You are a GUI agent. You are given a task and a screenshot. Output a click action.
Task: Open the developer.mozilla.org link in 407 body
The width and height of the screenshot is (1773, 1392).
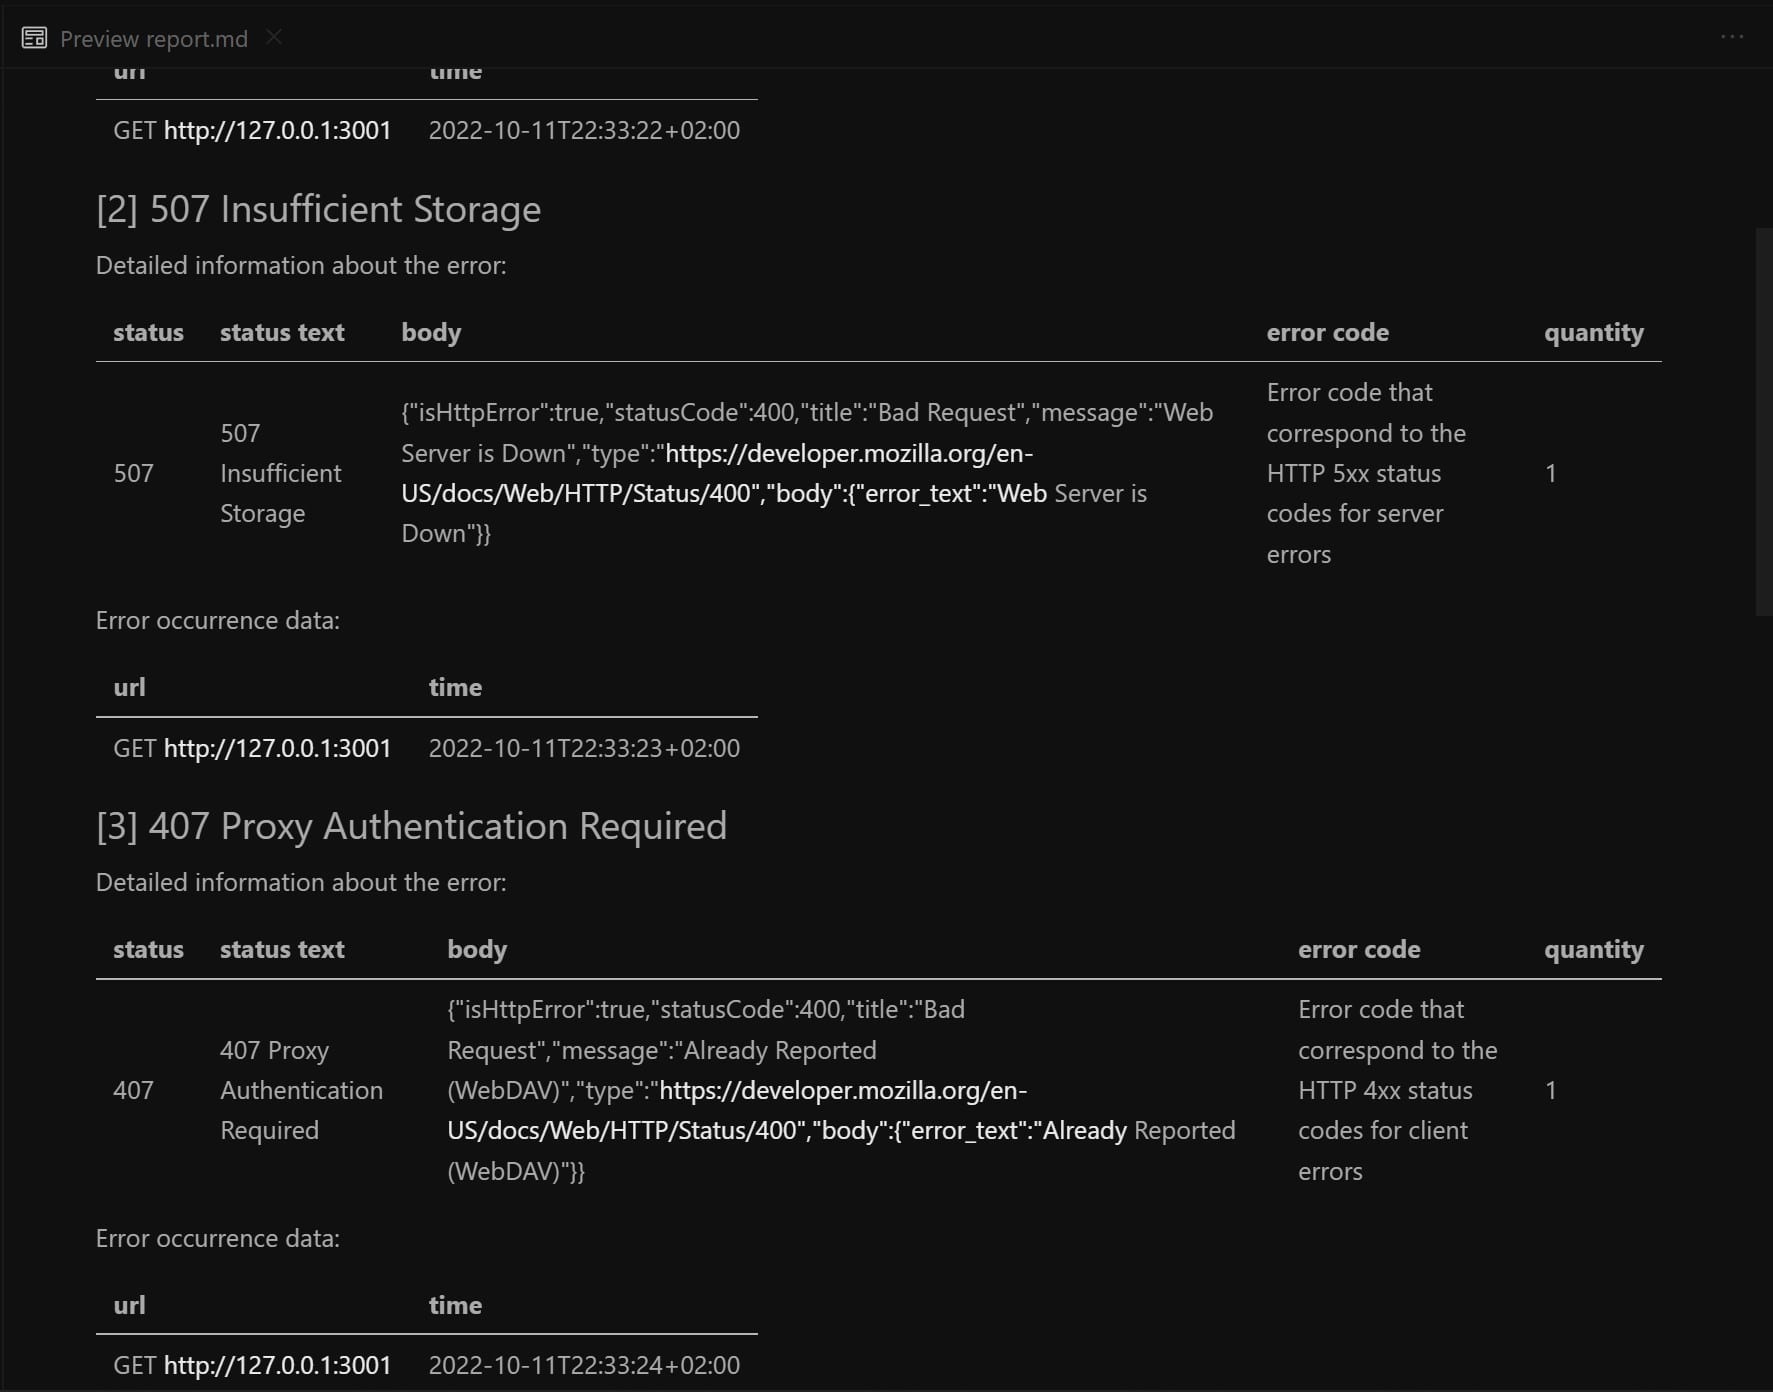pos(787,1110)
